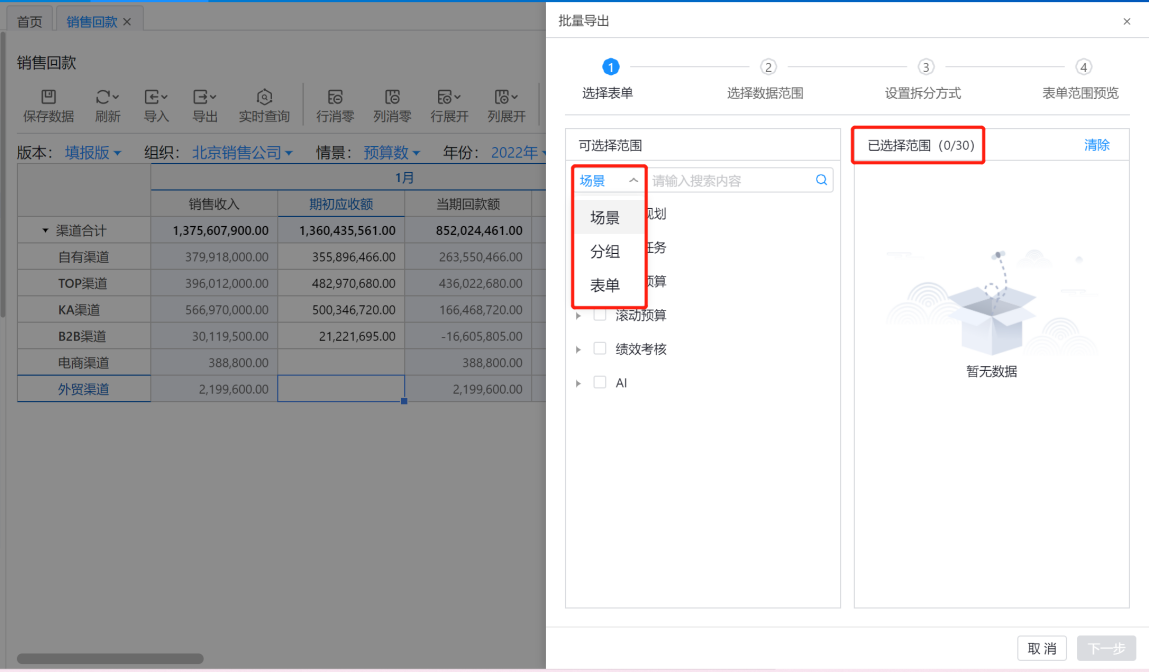Click the 行消零 toolbar icon

[335, 97]
